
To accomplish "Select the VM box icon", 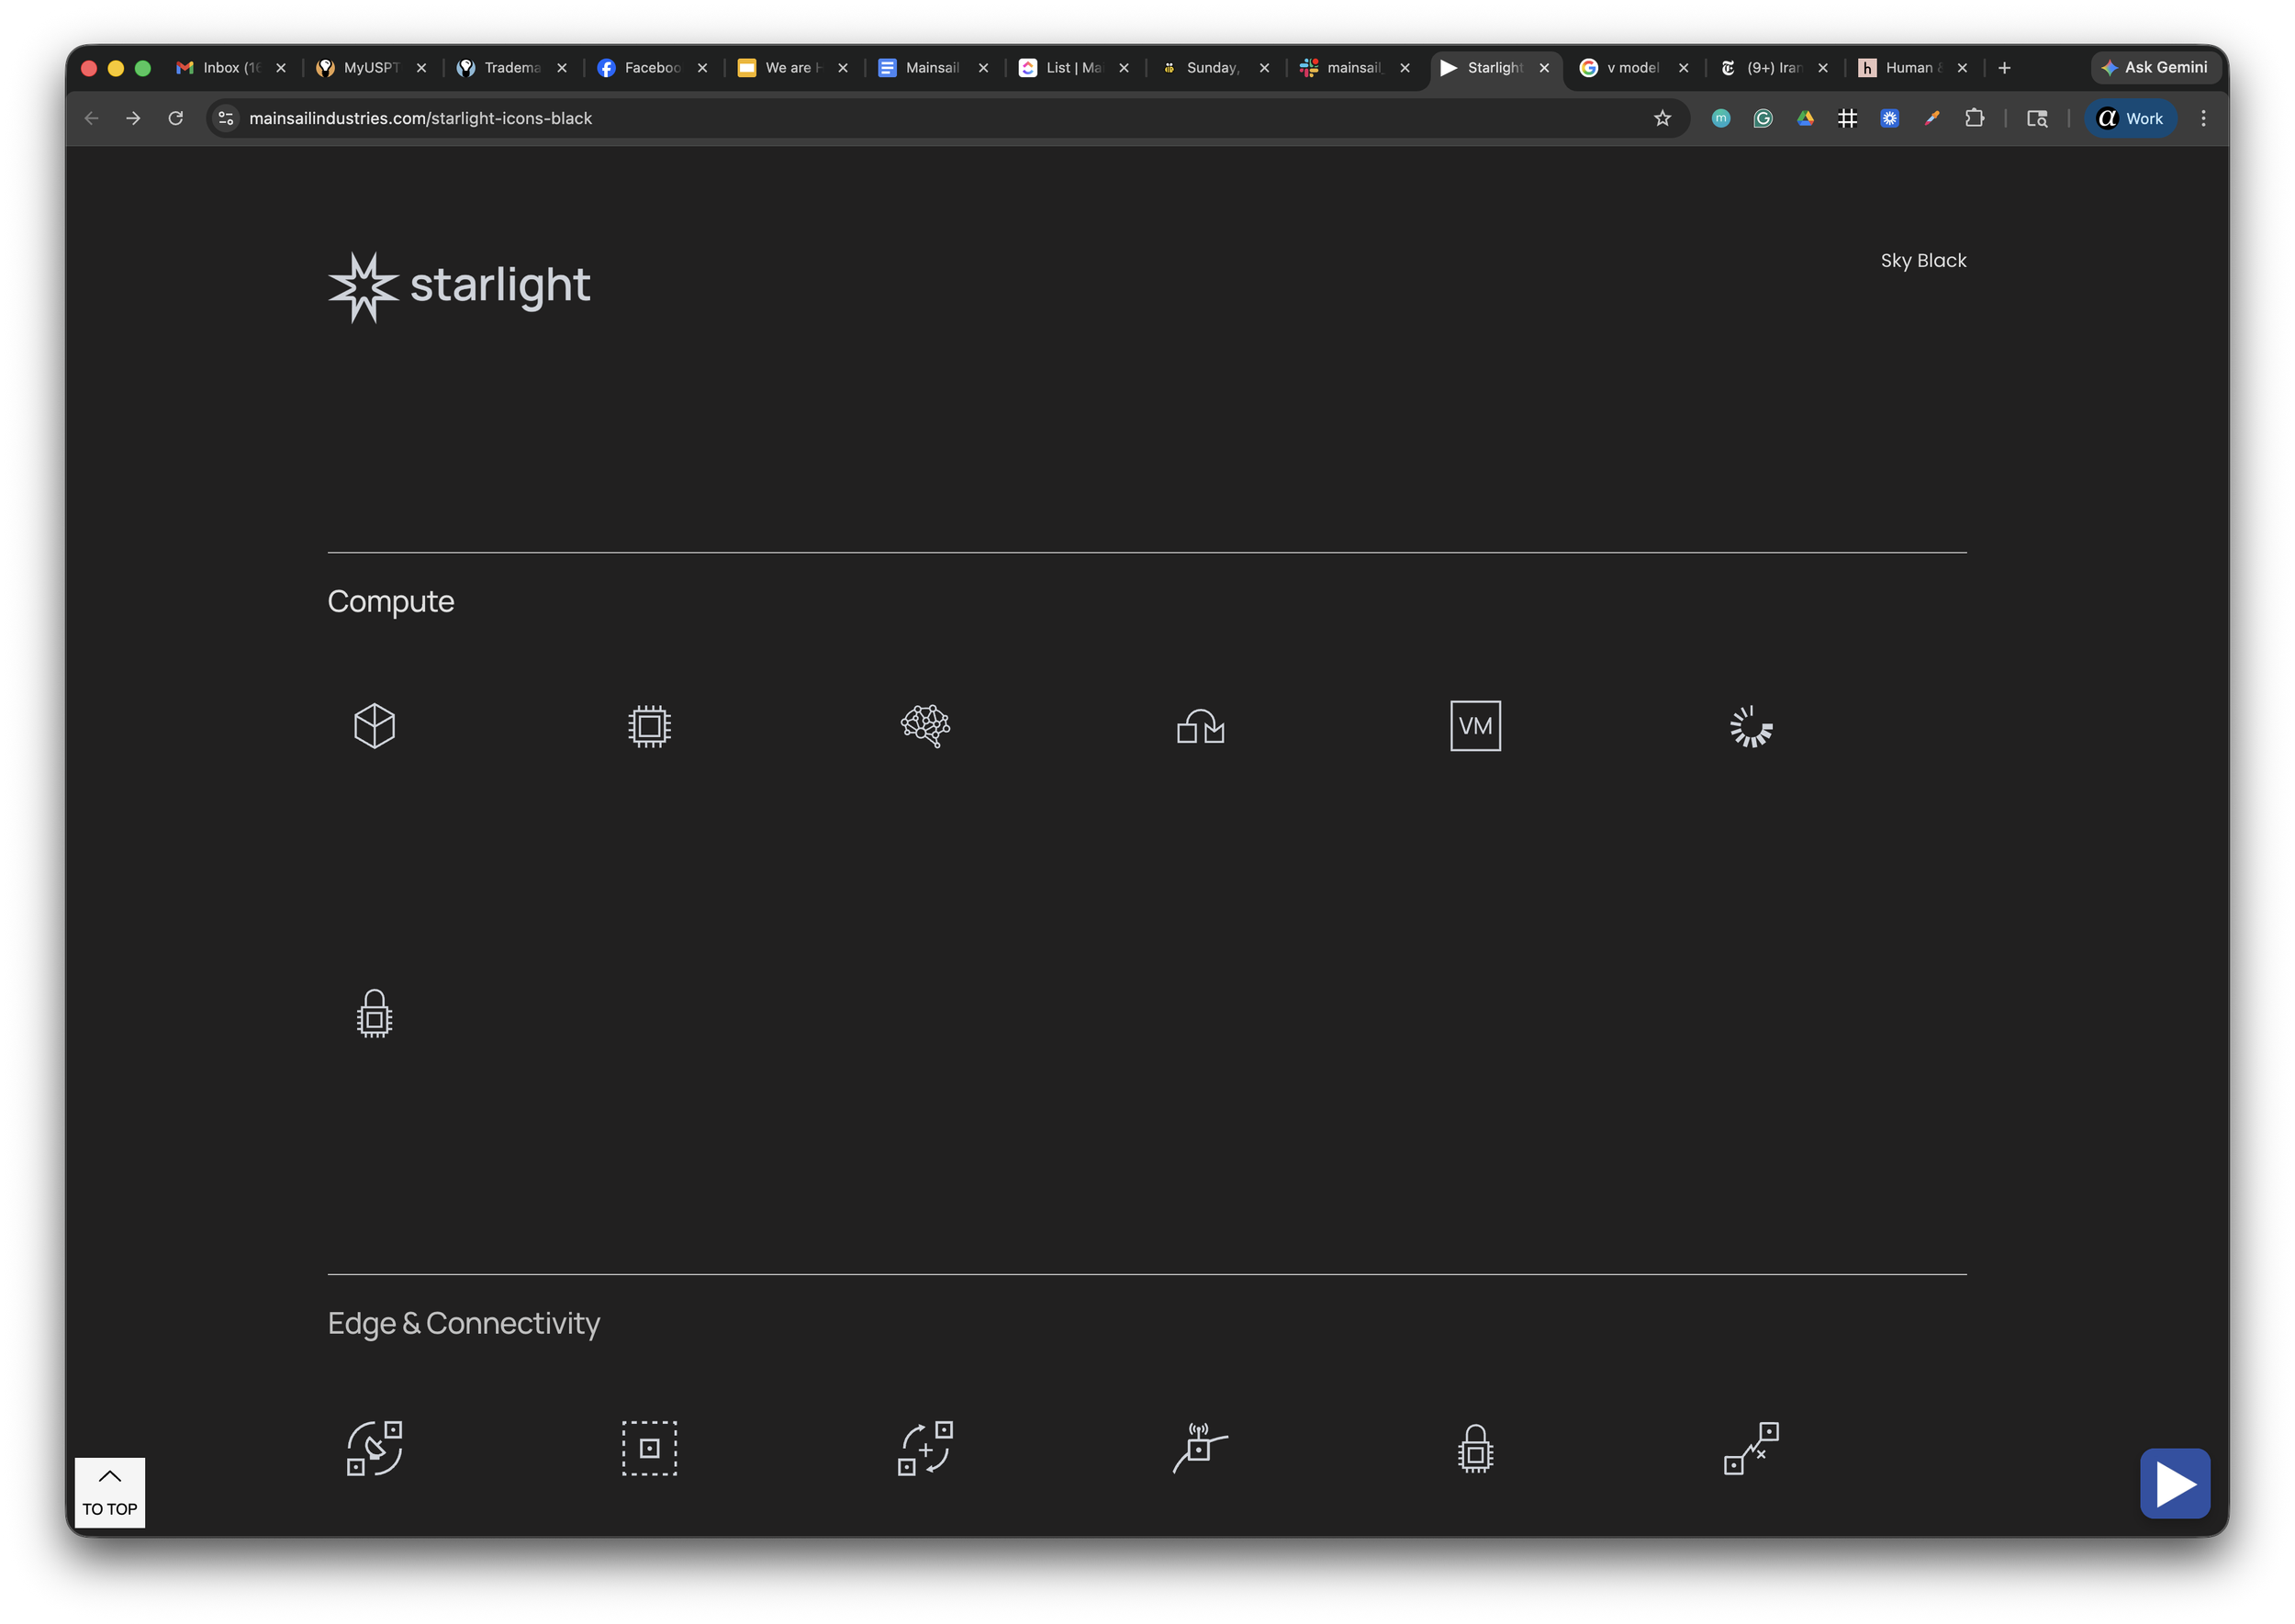I will point(1475,726).
